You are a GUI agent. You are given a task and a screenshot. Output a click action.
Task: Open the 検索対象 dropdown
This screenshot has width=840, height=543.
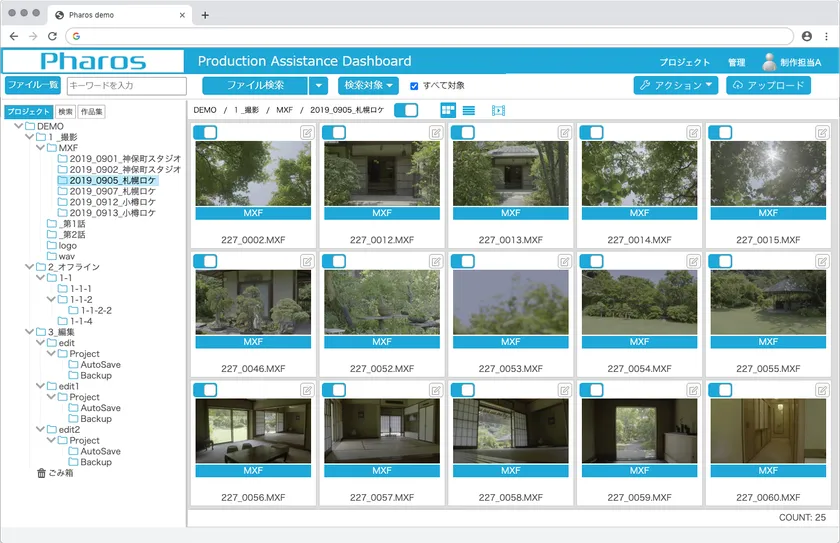tap(368, 86)
